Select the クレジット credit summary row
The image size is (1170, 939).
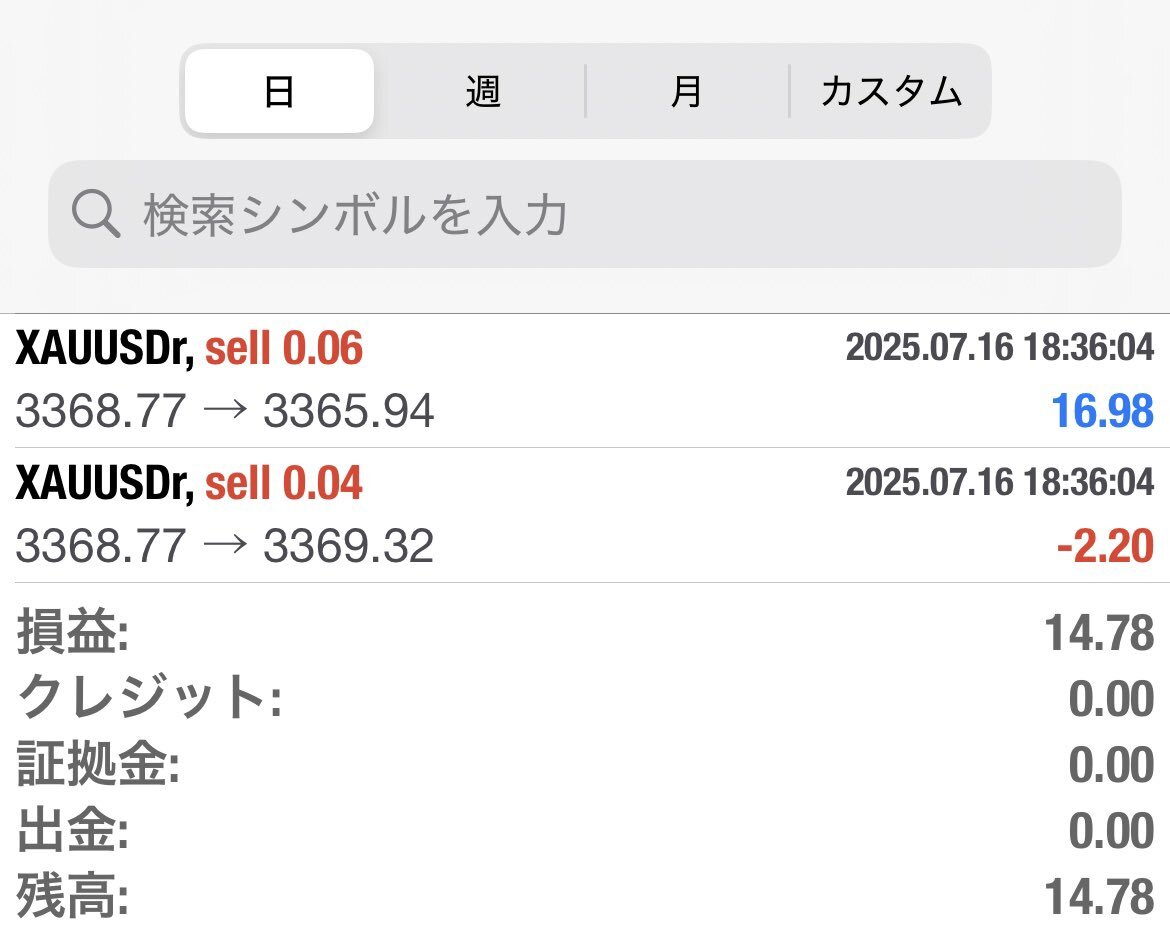[585, 698]
